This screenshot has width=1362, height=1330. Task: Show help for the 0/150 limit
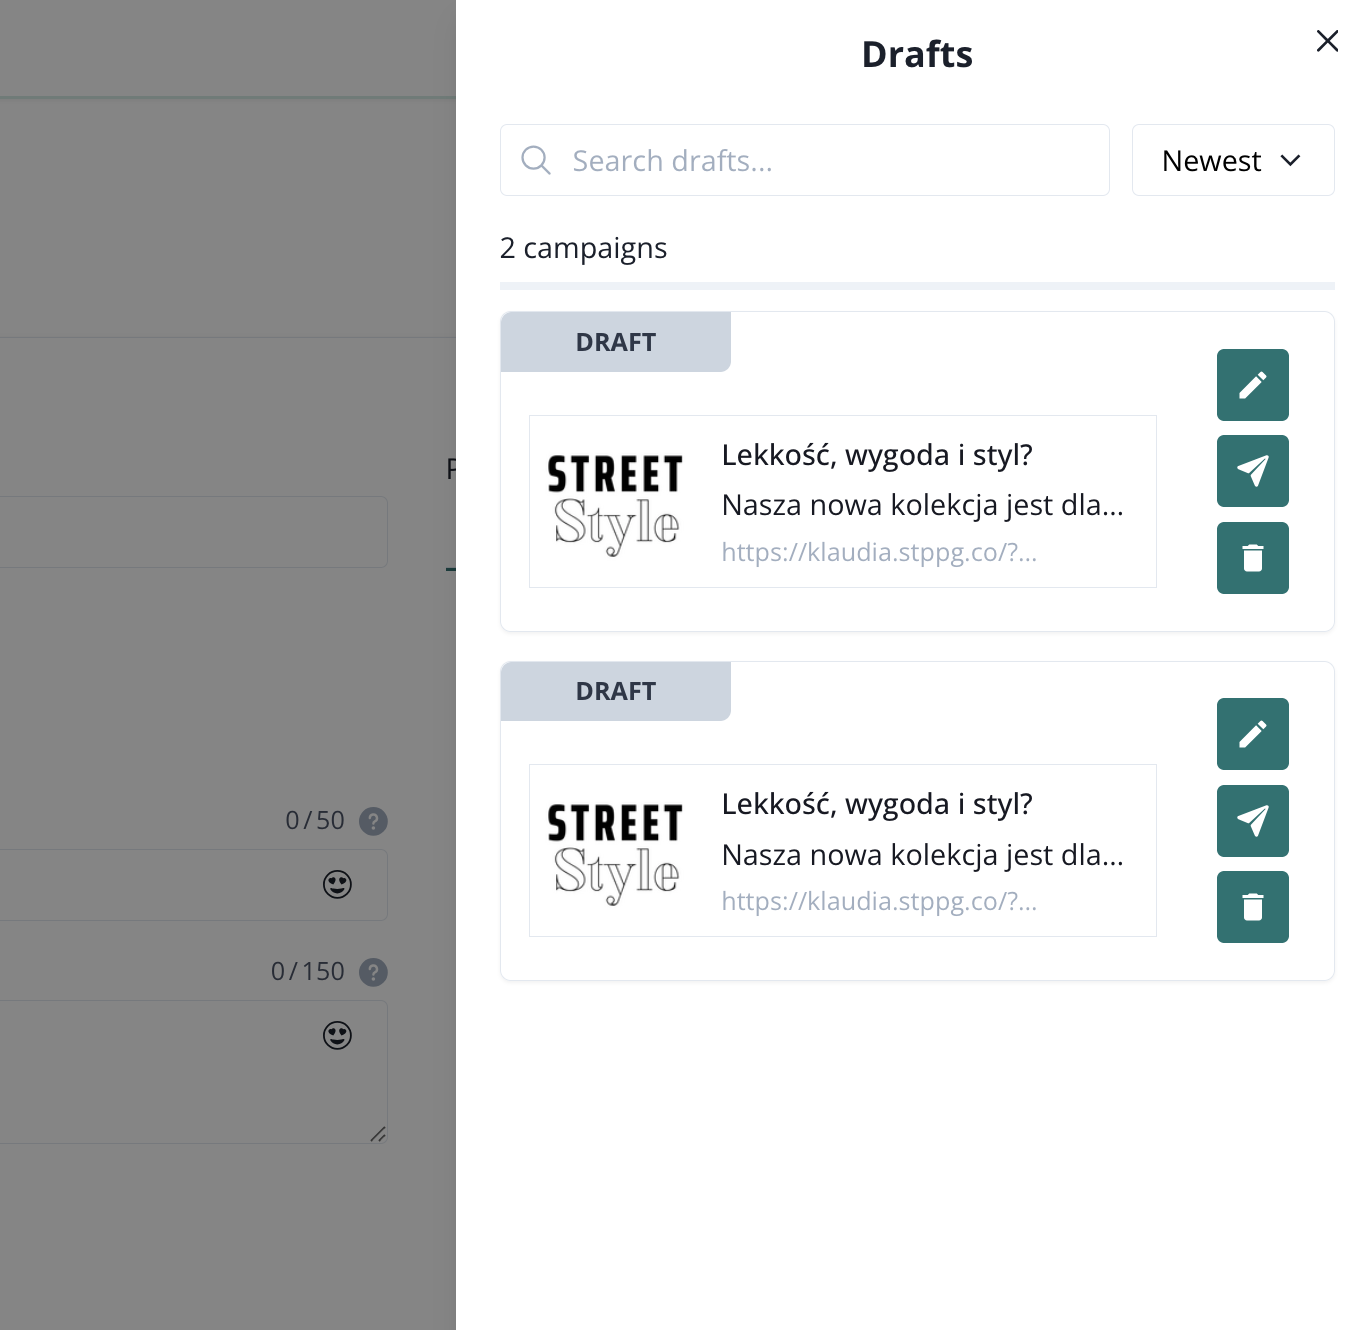pyautogui.click(x=373, y=972)
